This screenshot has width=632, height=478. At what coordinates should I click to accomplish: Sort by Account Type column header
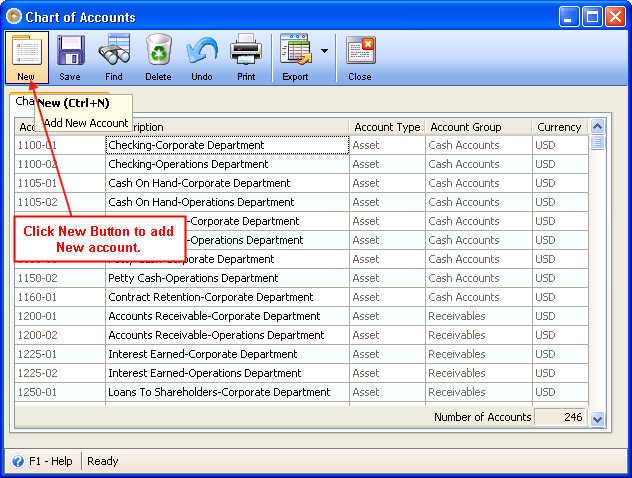(x=387, y=127)
